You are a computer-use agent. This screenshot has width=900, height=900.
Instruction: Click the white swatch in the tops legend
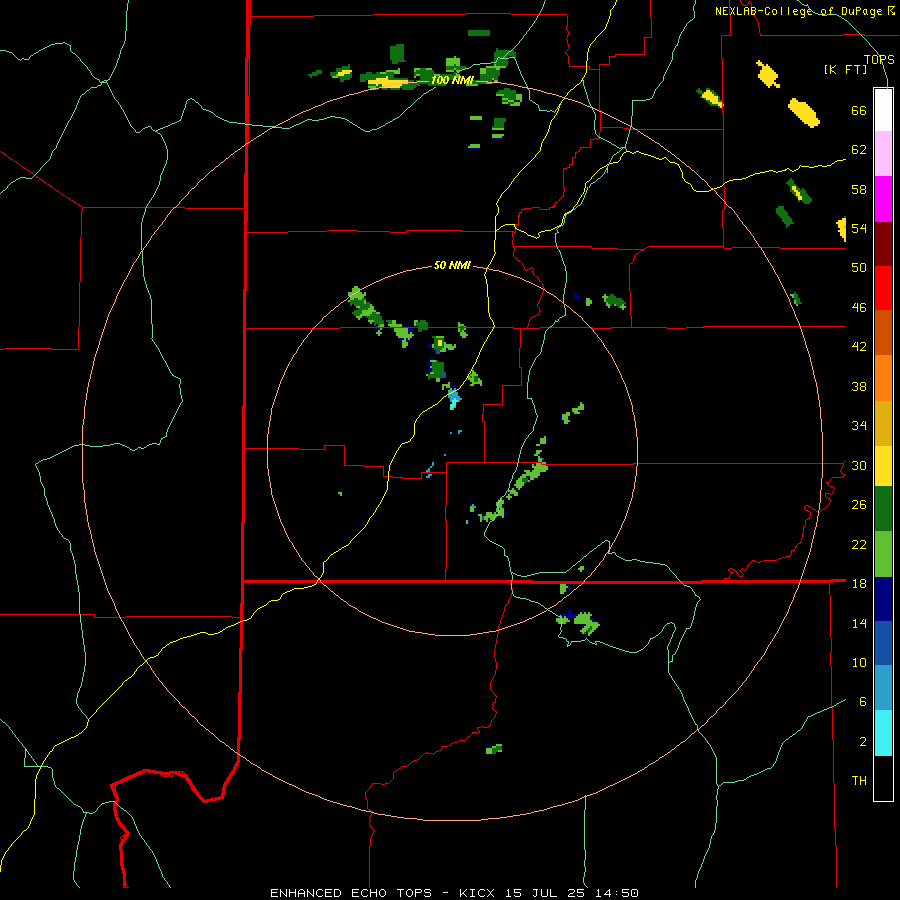[883, 110]
